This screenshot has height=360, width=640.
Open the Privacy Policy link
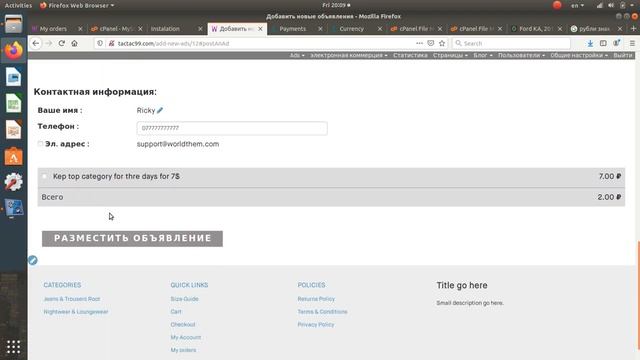316,324
